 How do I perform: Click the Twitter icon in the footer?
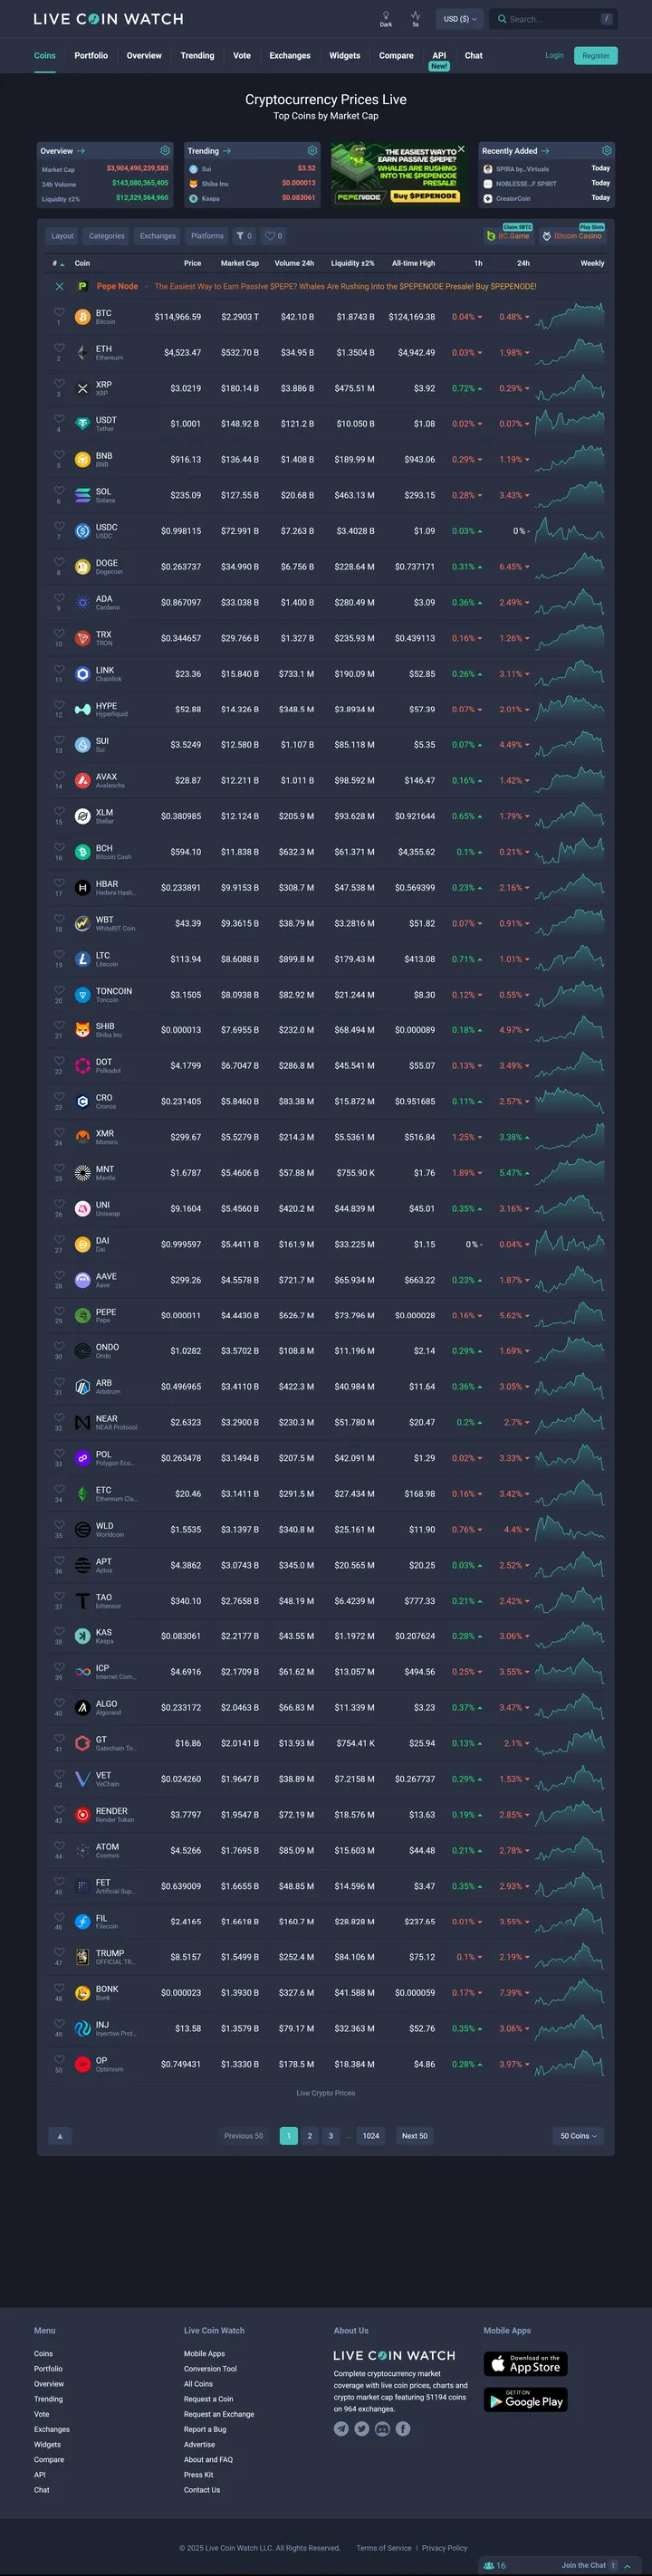[361, 2428]
